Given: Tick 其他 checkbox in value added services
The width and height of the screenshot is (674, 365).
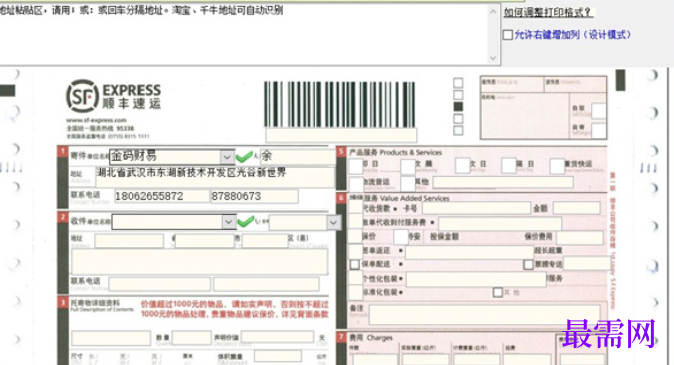Looking at the screenshot, I should 498,292.
